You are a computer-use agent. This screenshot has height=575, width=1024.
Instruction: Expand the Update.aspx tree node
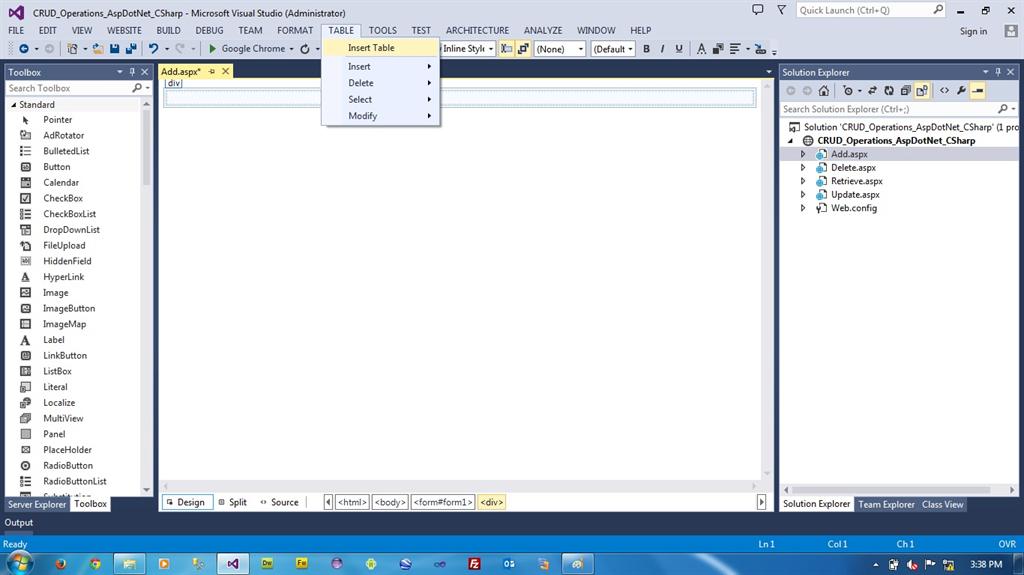pos(803,195)
